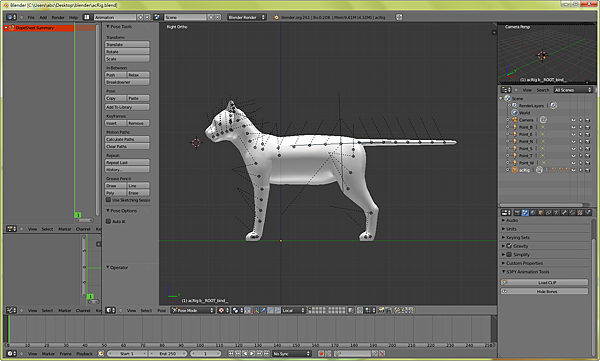Click the current frame number field

coord(205,354)
